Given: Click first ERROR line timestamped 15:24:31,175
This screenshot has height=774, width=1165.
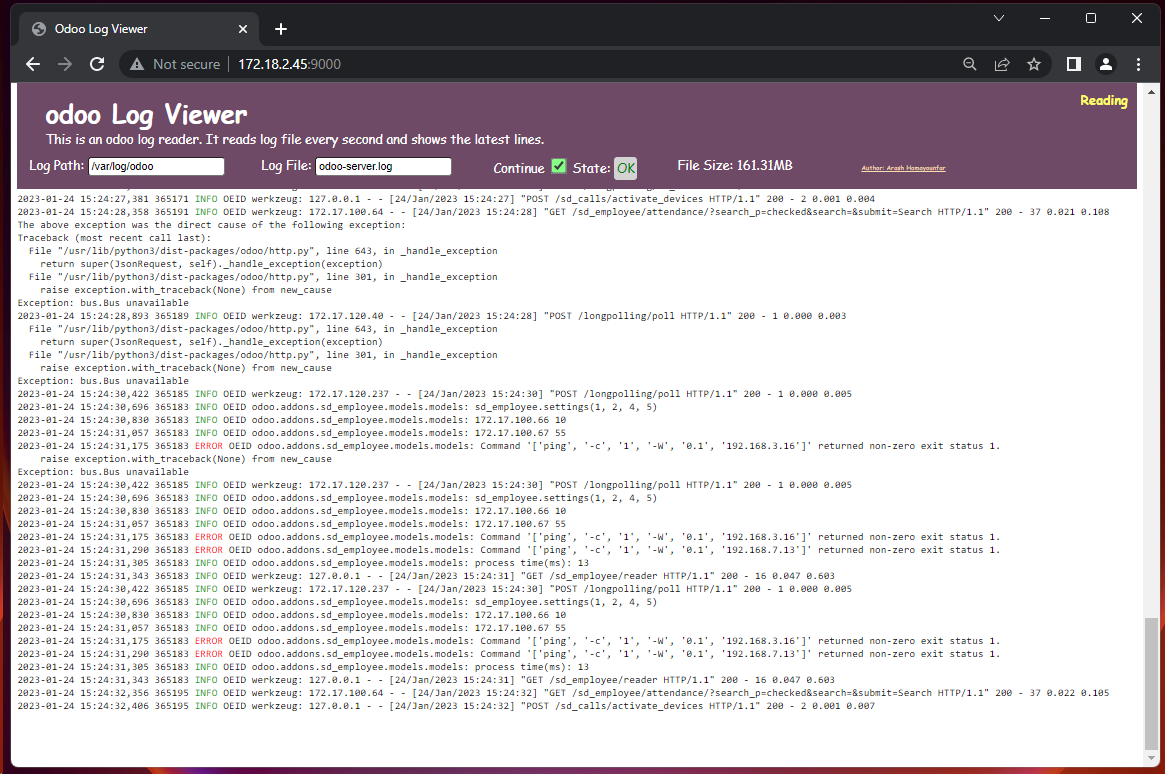Looking at the screenshot, I should click(509, 446).
